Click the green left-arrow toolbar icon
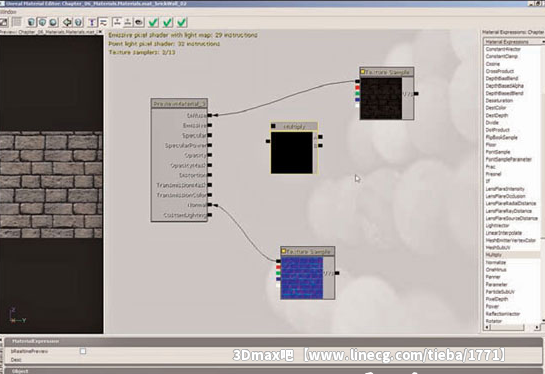Screen dimensions: 545x374 [67, 22]
